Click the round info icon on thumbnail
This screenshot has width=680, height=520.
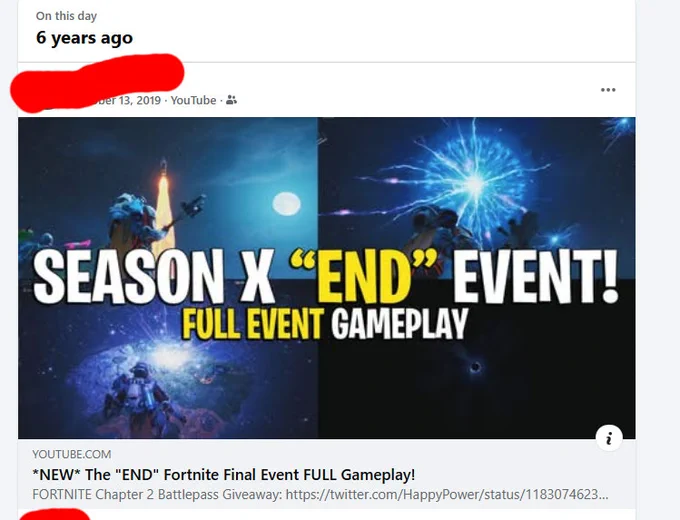[609, 438]
